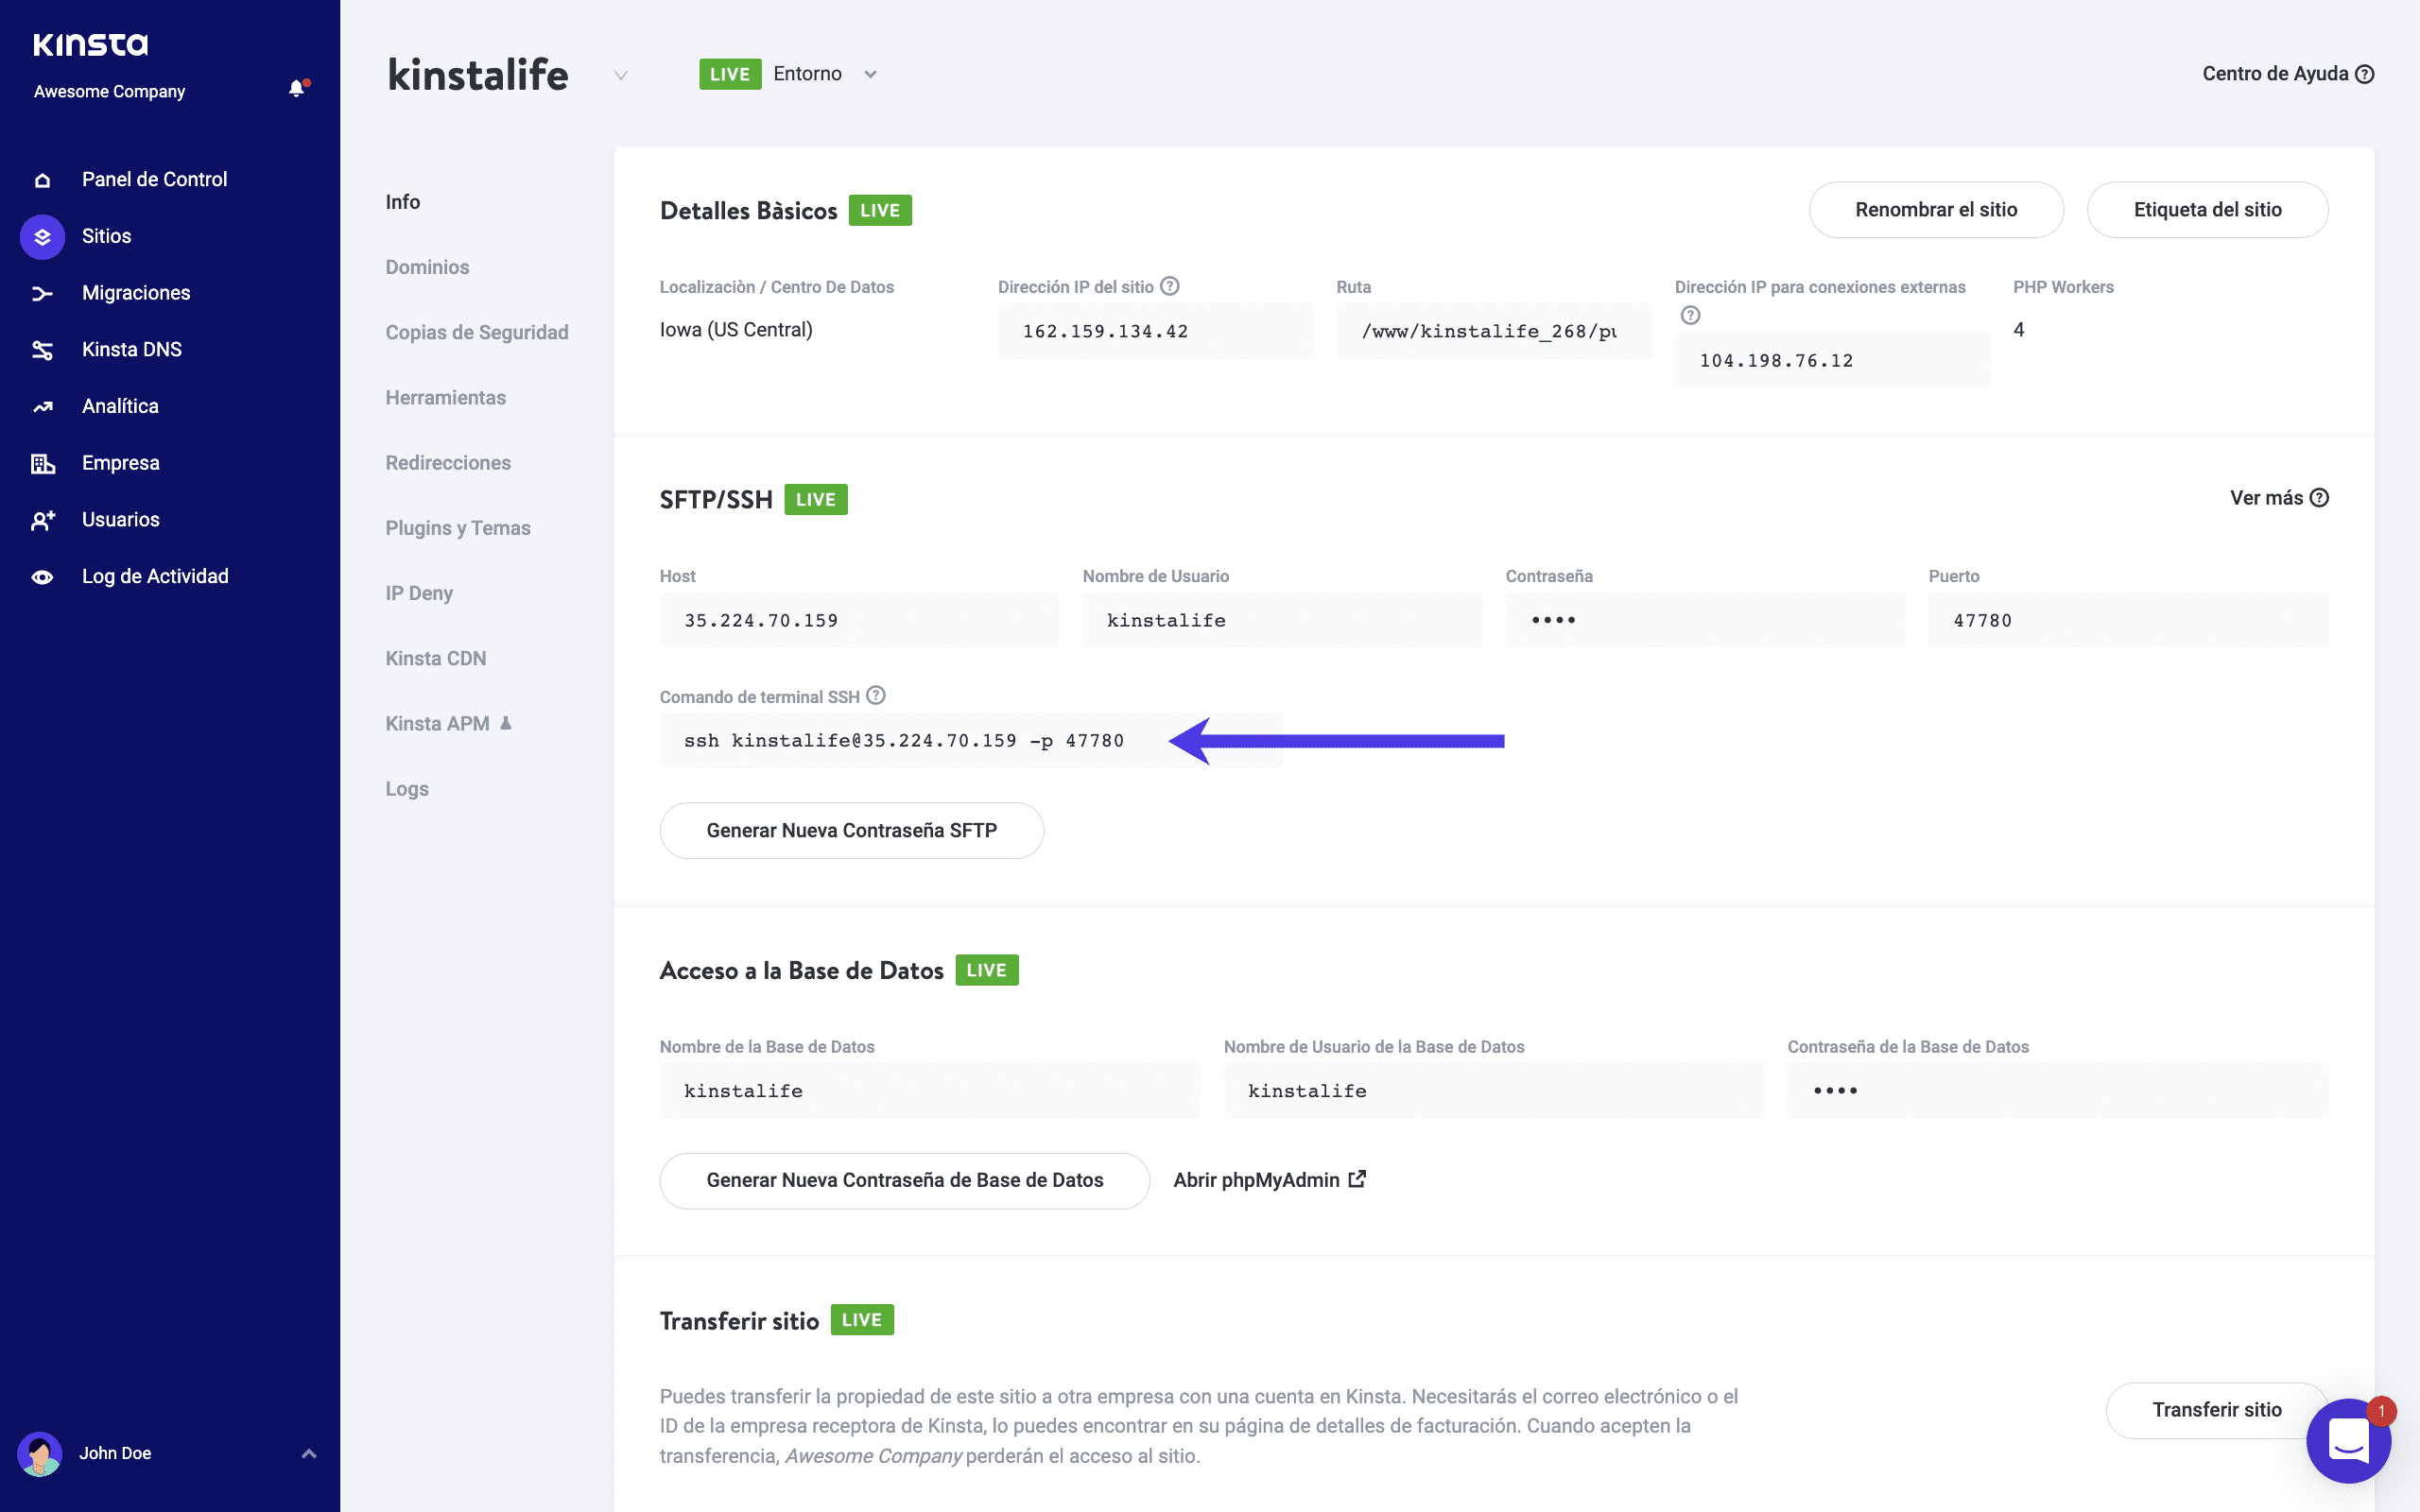2420x1512 pixels.
Task: Click the Usuarios add-user icon
Action: click(42, 520)
